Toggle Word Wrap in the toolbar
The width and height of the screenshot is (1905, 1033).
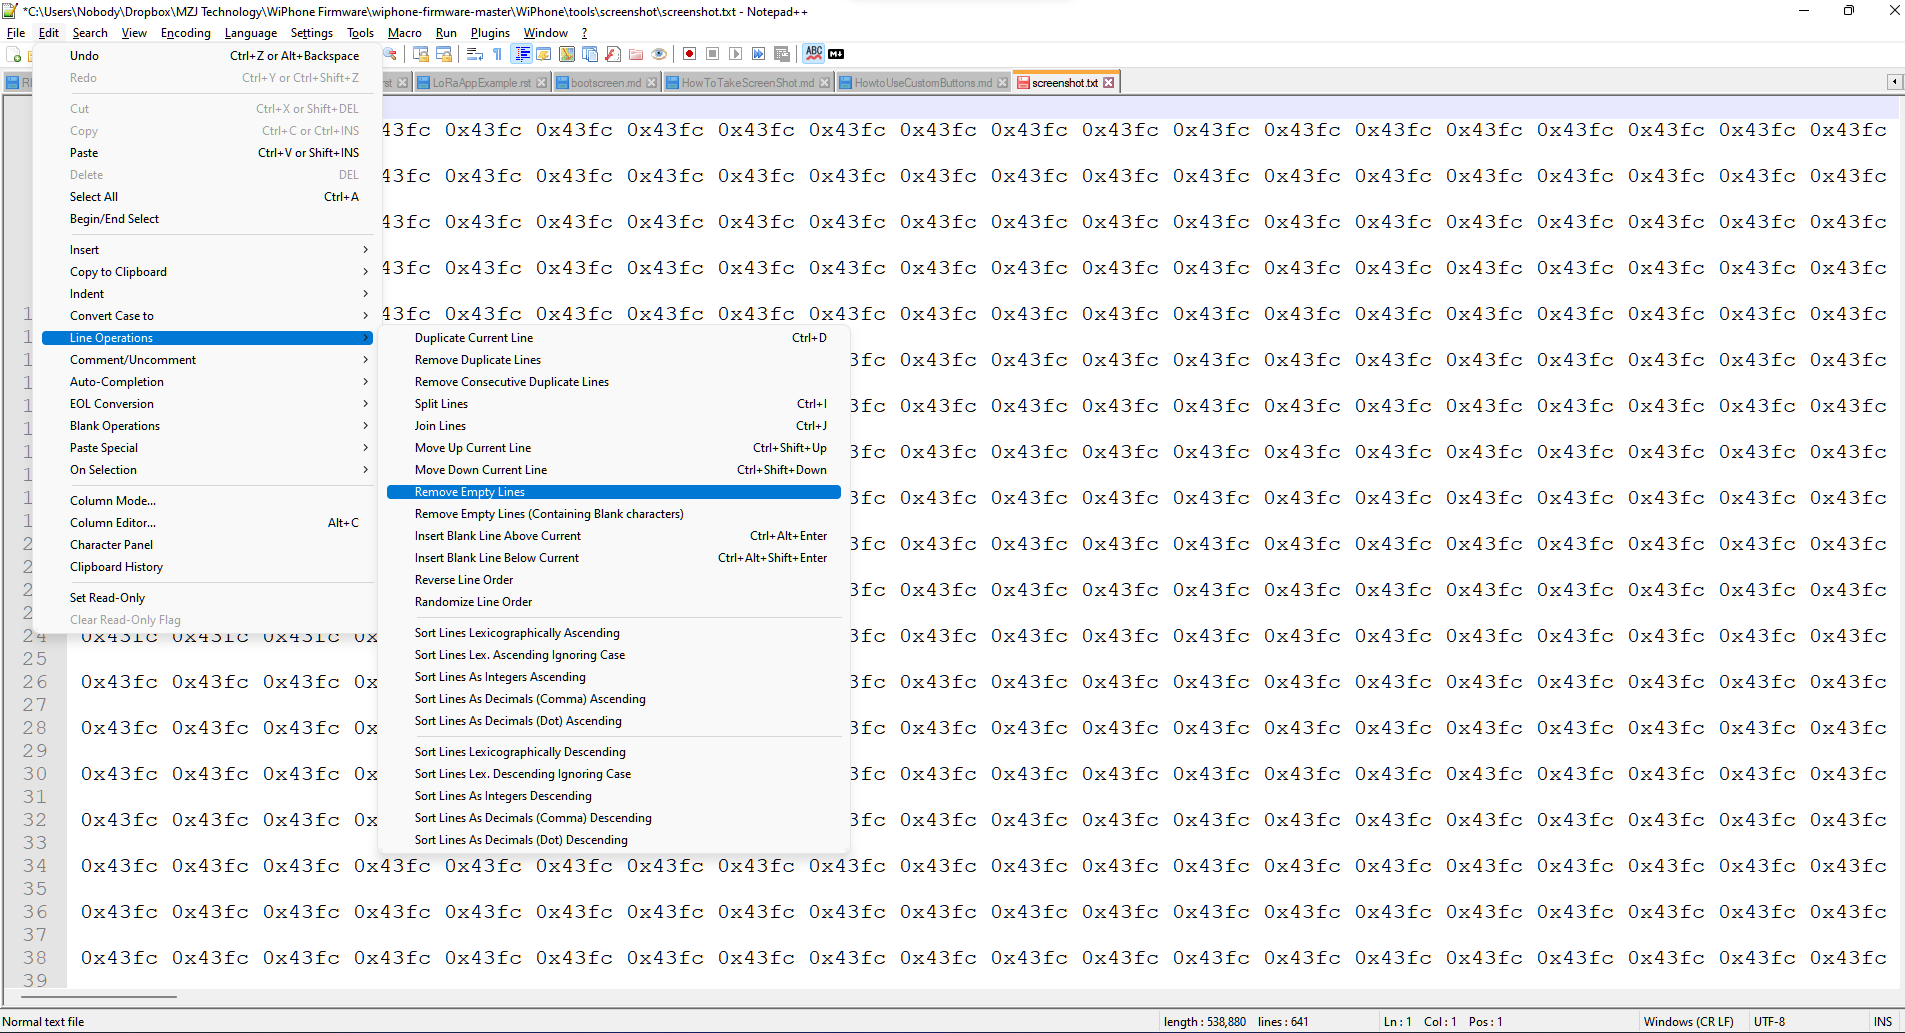point(475,54)
